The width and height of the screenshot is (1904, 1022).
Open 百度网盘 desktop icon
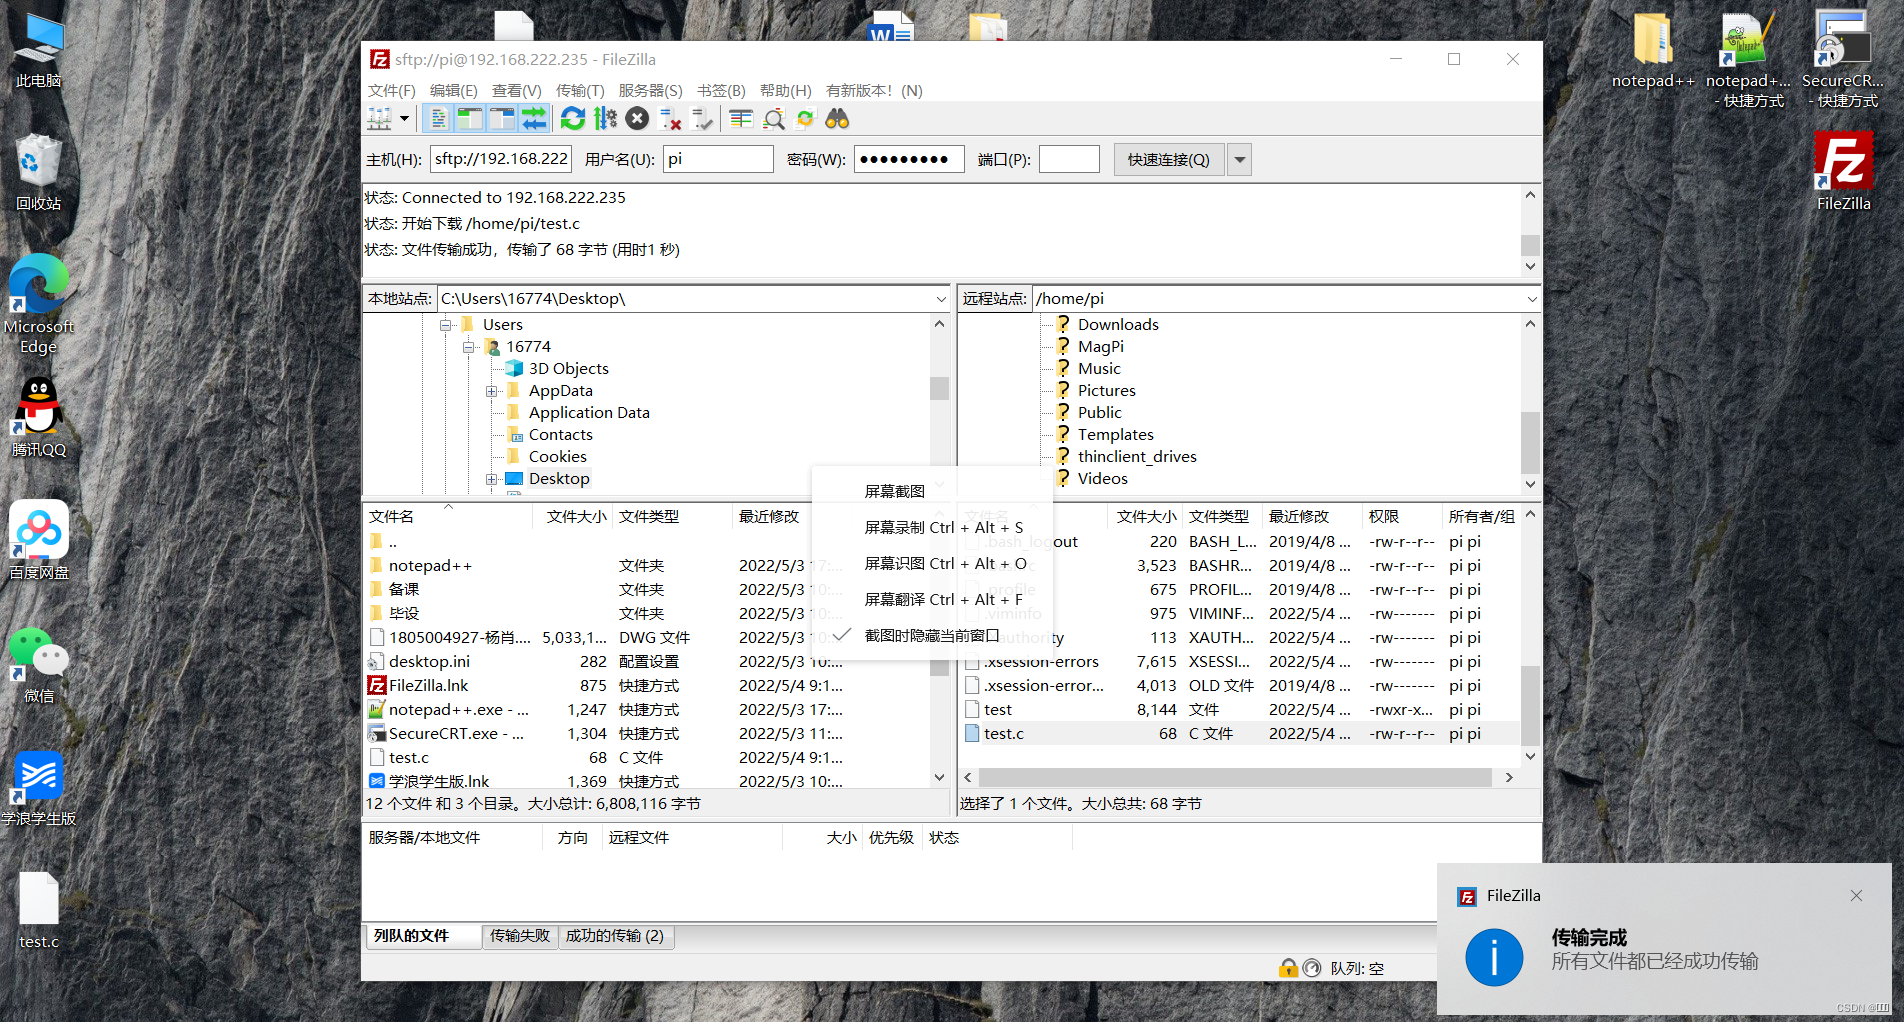pyautogui.click(x=39, y=540)
